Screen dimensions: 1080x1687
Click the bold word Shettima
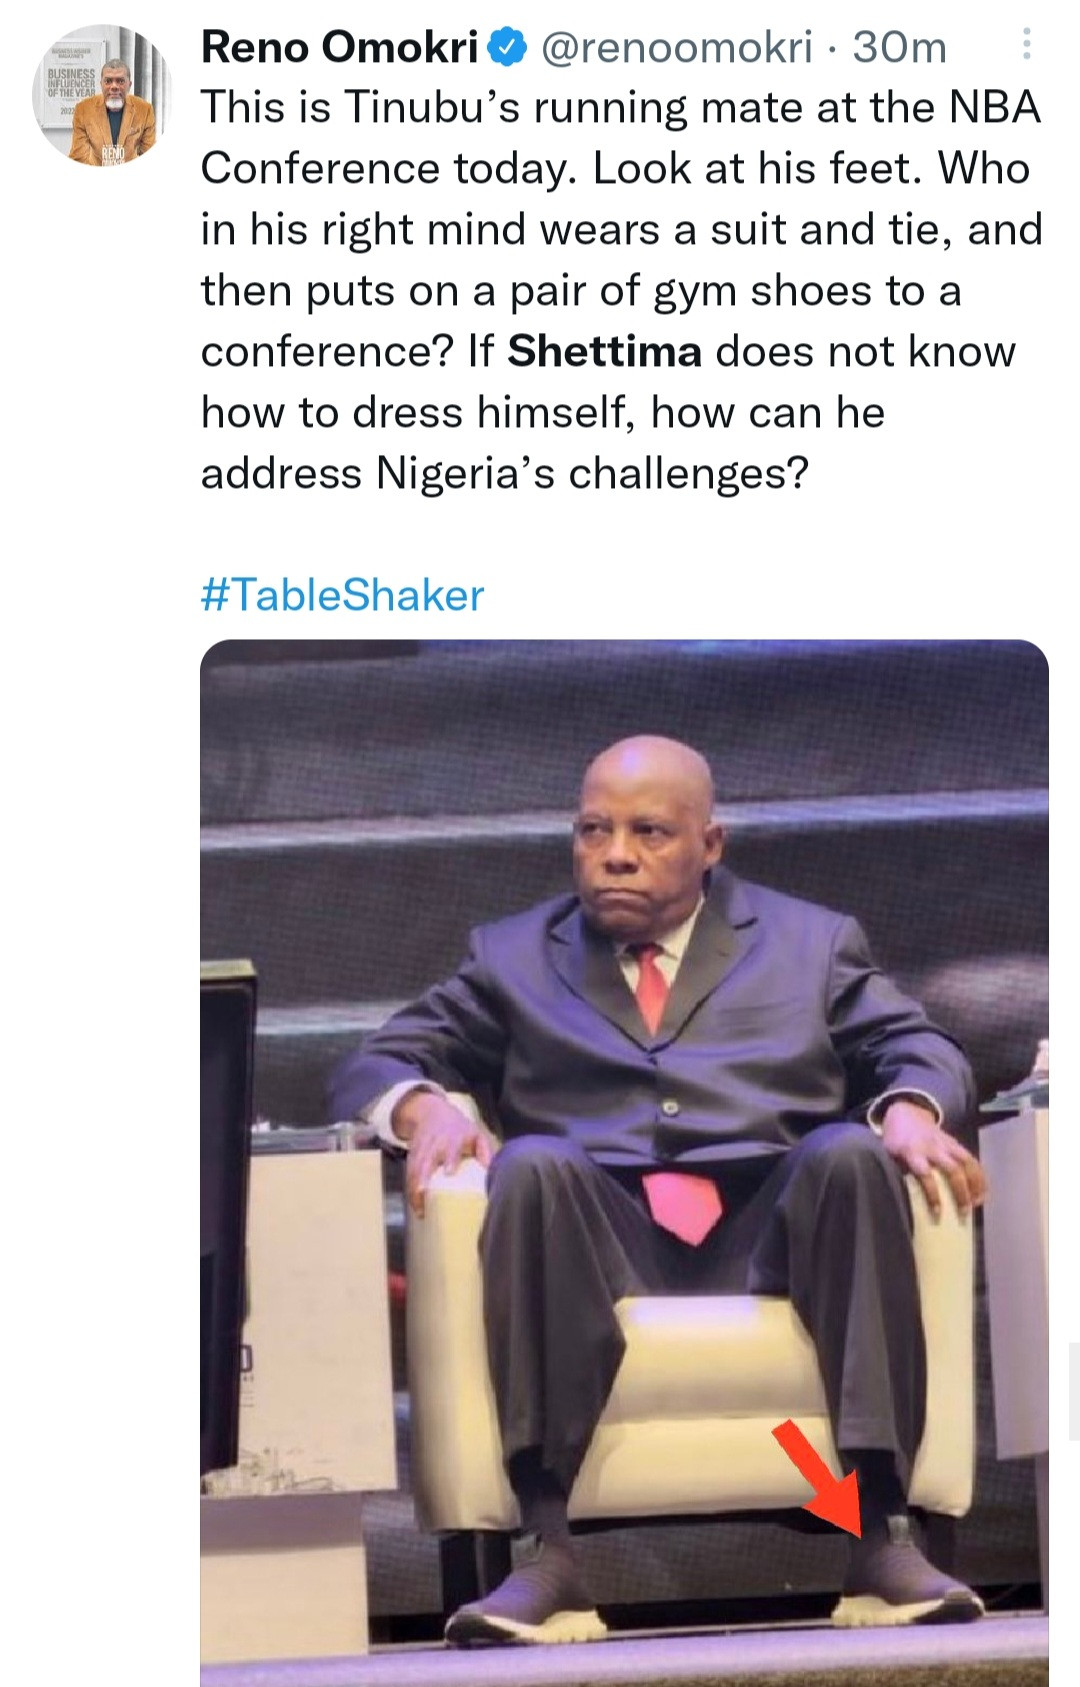click(x=604, y=351)
